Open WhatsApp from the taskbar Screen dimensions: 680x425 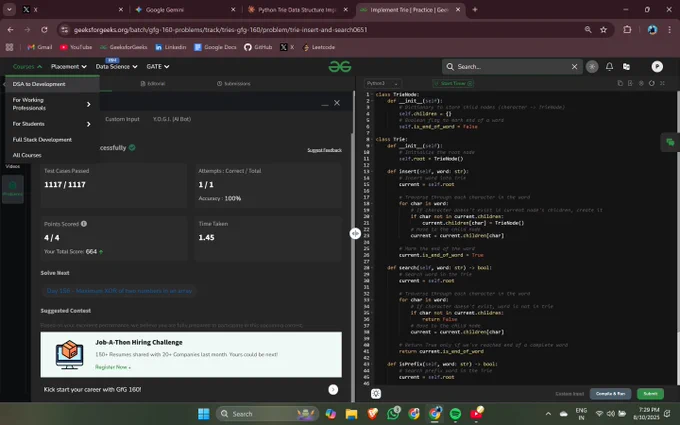[393, 414]
